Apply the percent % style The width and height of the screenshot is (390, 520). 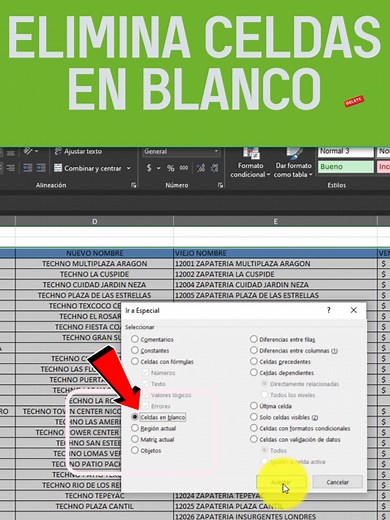point(171,168)
